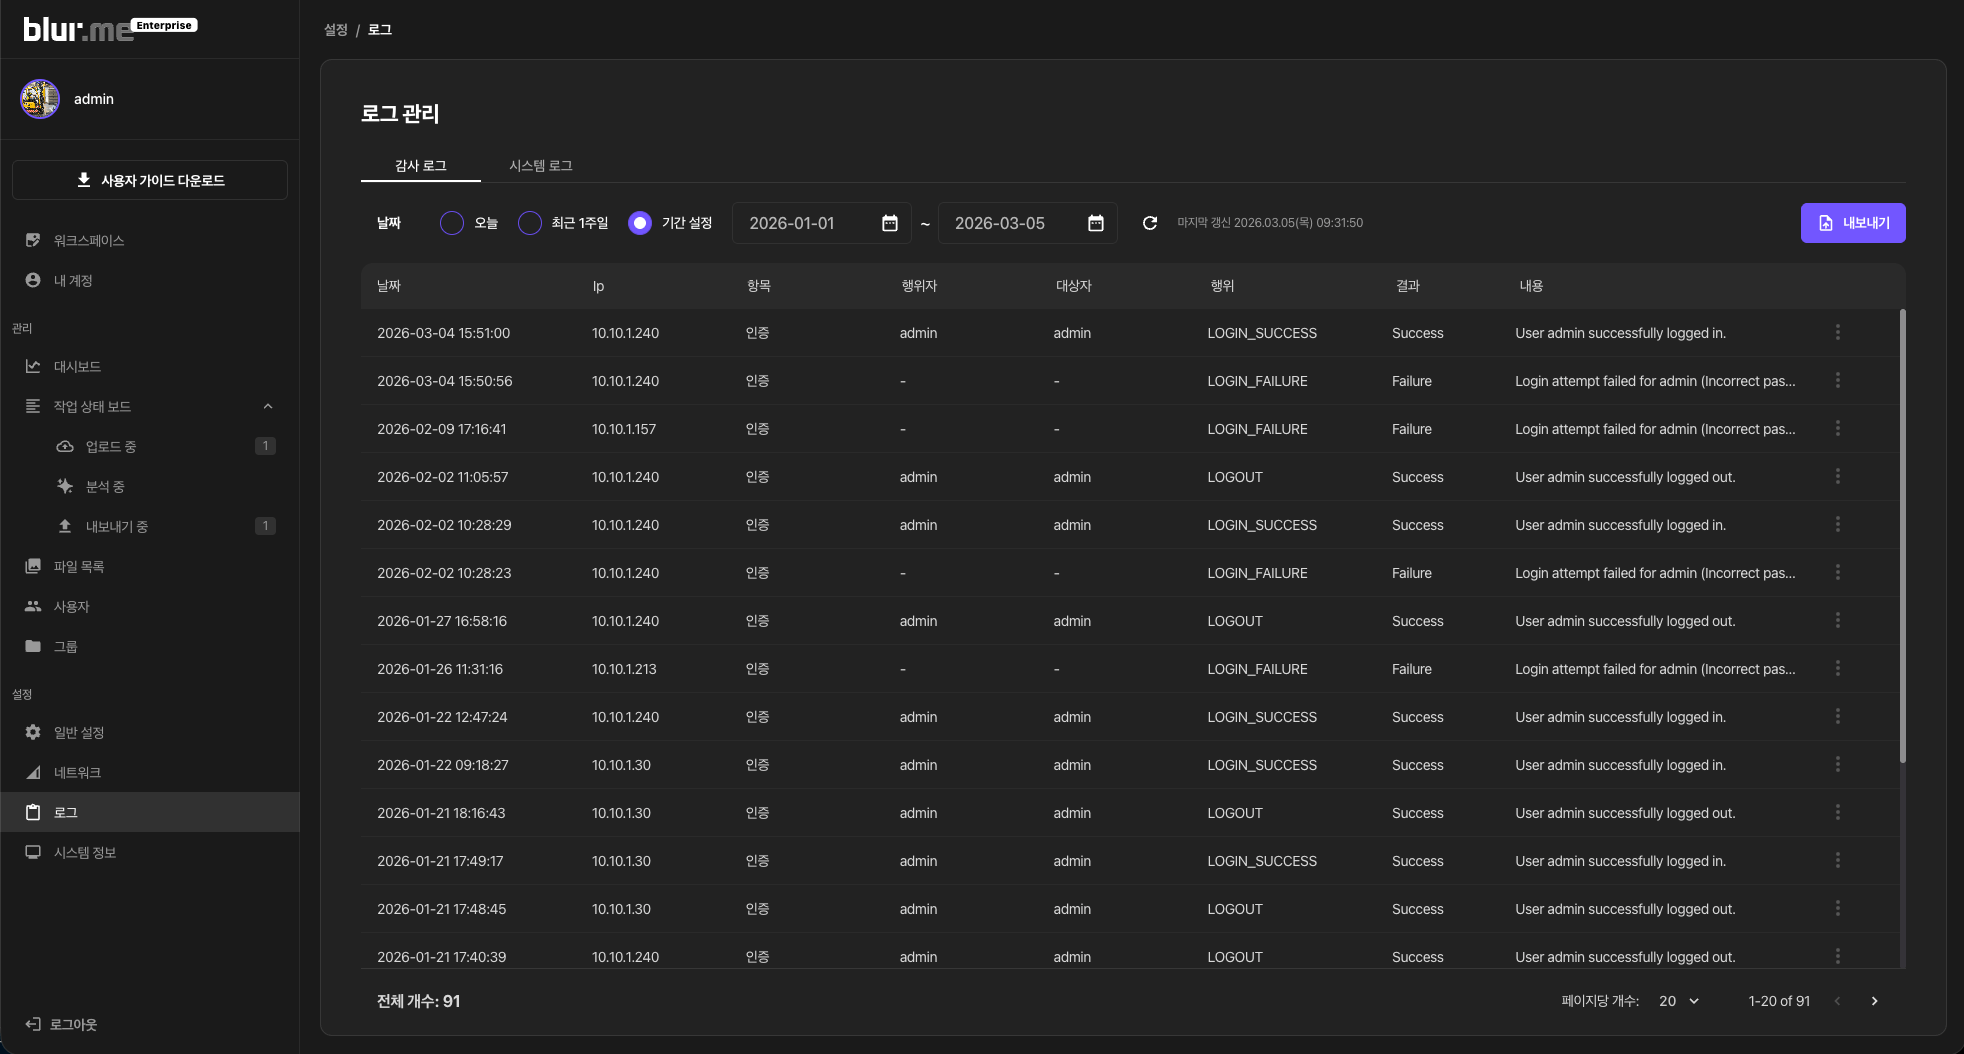The image size is (1964, 1054).
Task: Open 시스템 정보 monitor icon in sidebar
Action: (x=33, y=852)
